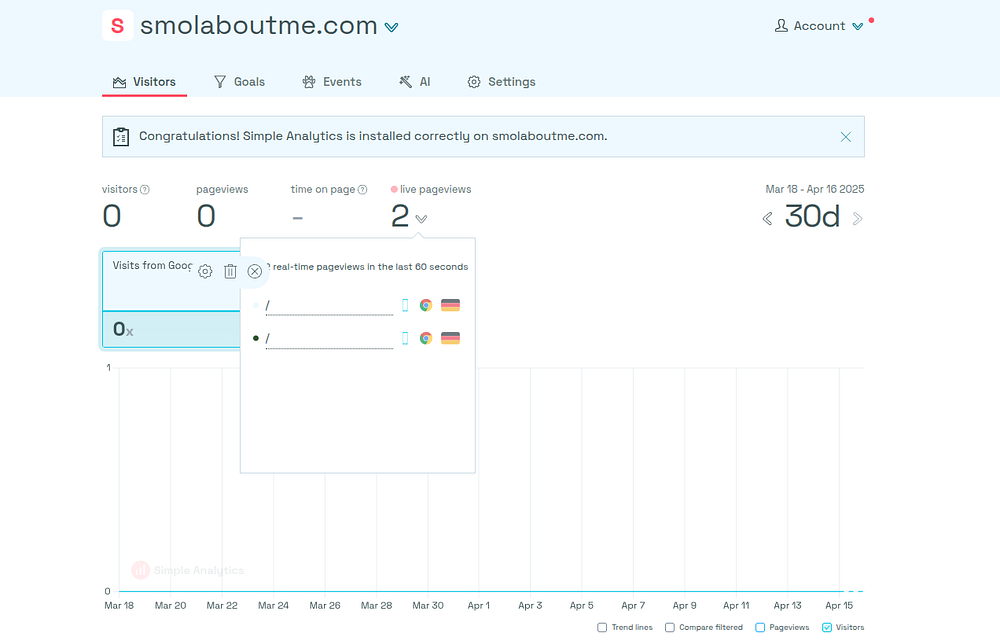Click the red S site logo
This screenshot has height=641, width=1000.
(x=117, y=26)
